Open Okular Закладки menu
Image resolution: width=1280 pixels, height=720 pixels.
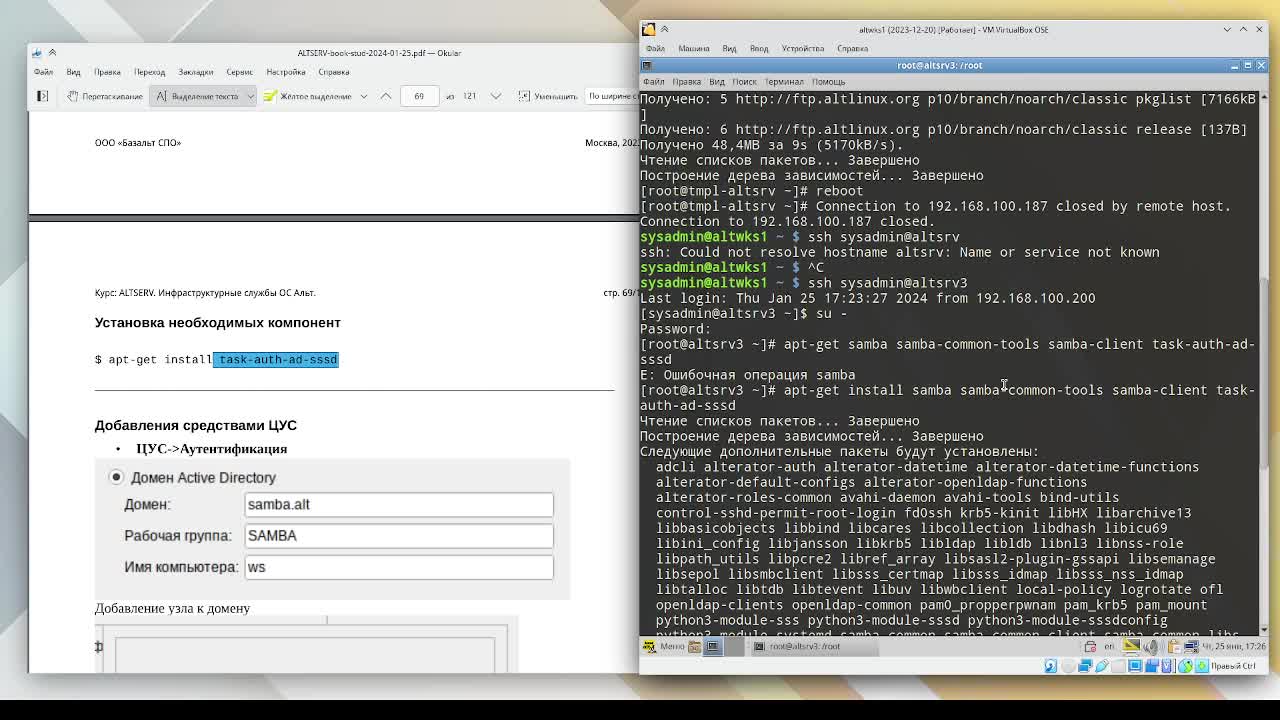196,72
